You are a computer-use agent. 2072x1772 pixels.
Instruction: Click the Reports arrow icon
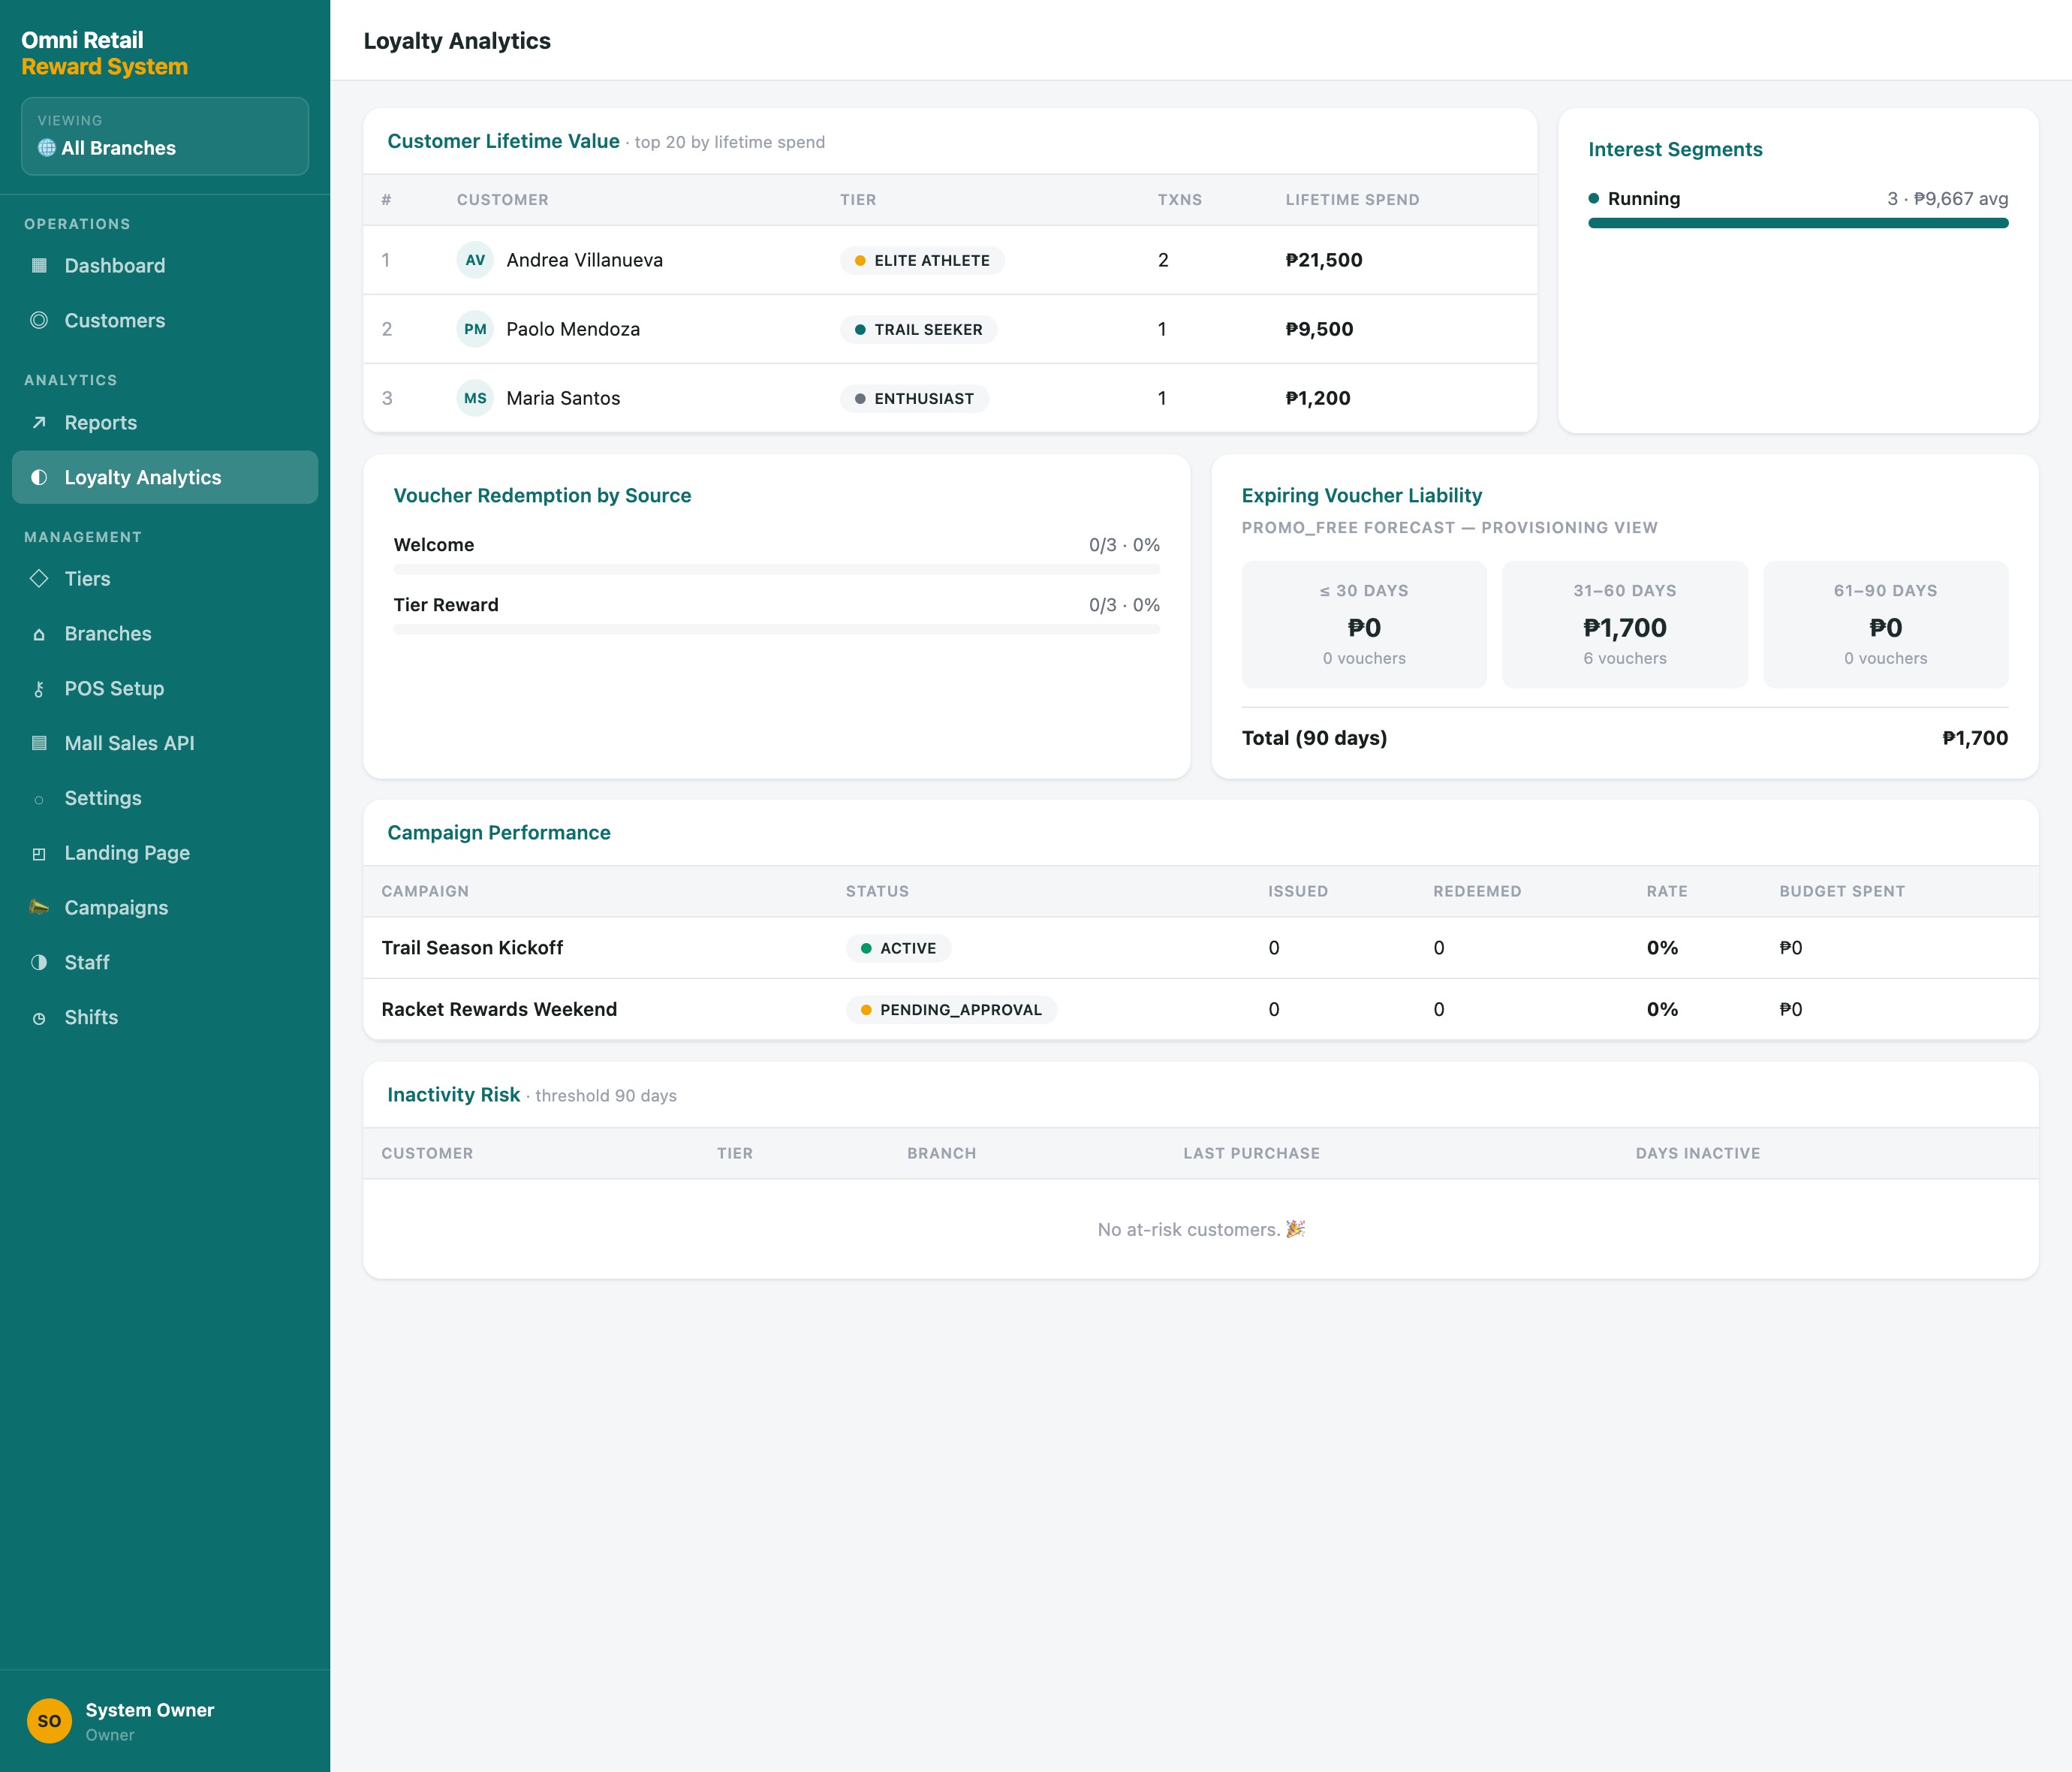(39, 423)
